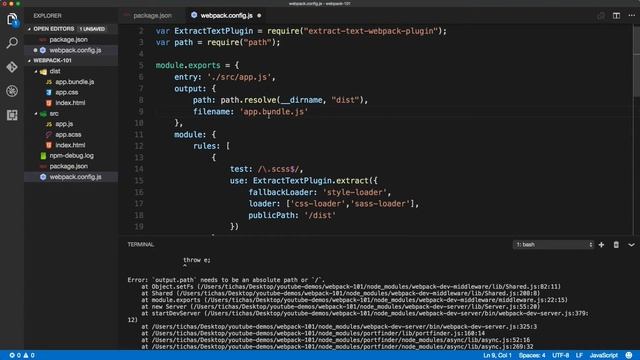Collapse the terminal panel with the chevron icon
Screen dimensions: 640x360
631,245
